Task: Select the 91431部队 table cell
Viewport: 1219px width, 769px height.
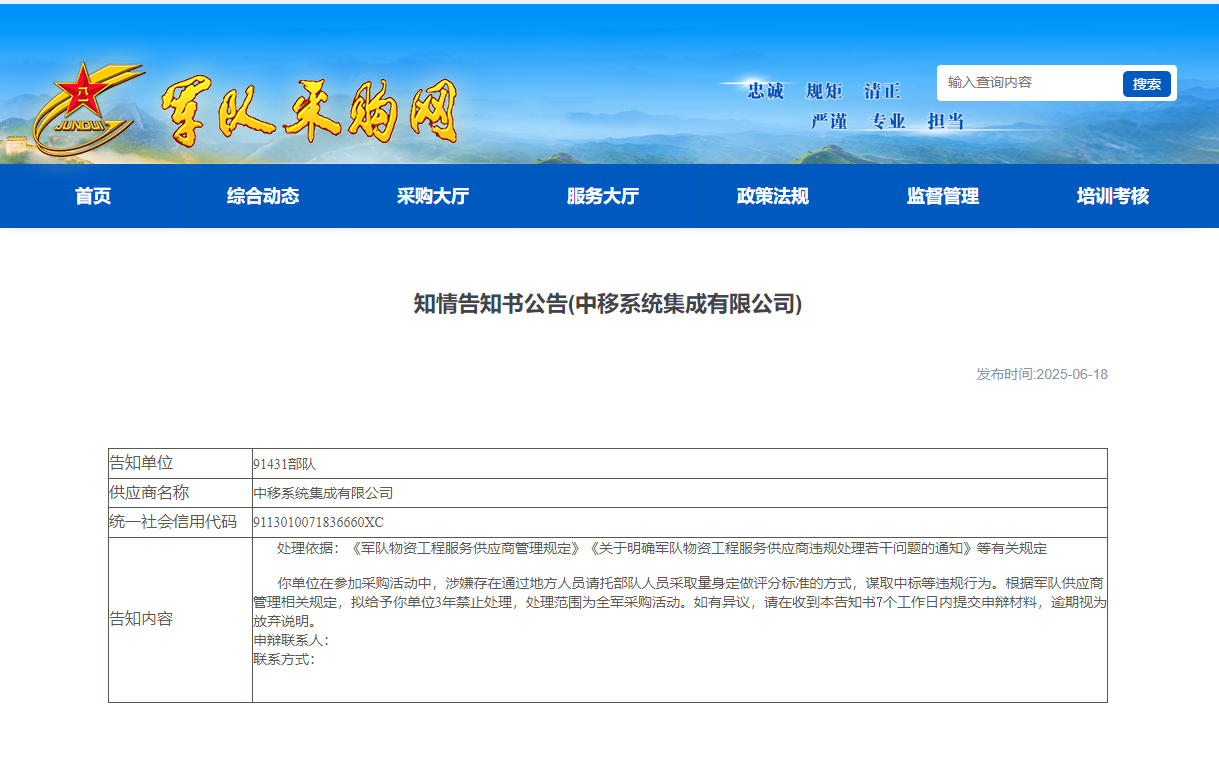Action: point(285,464)
